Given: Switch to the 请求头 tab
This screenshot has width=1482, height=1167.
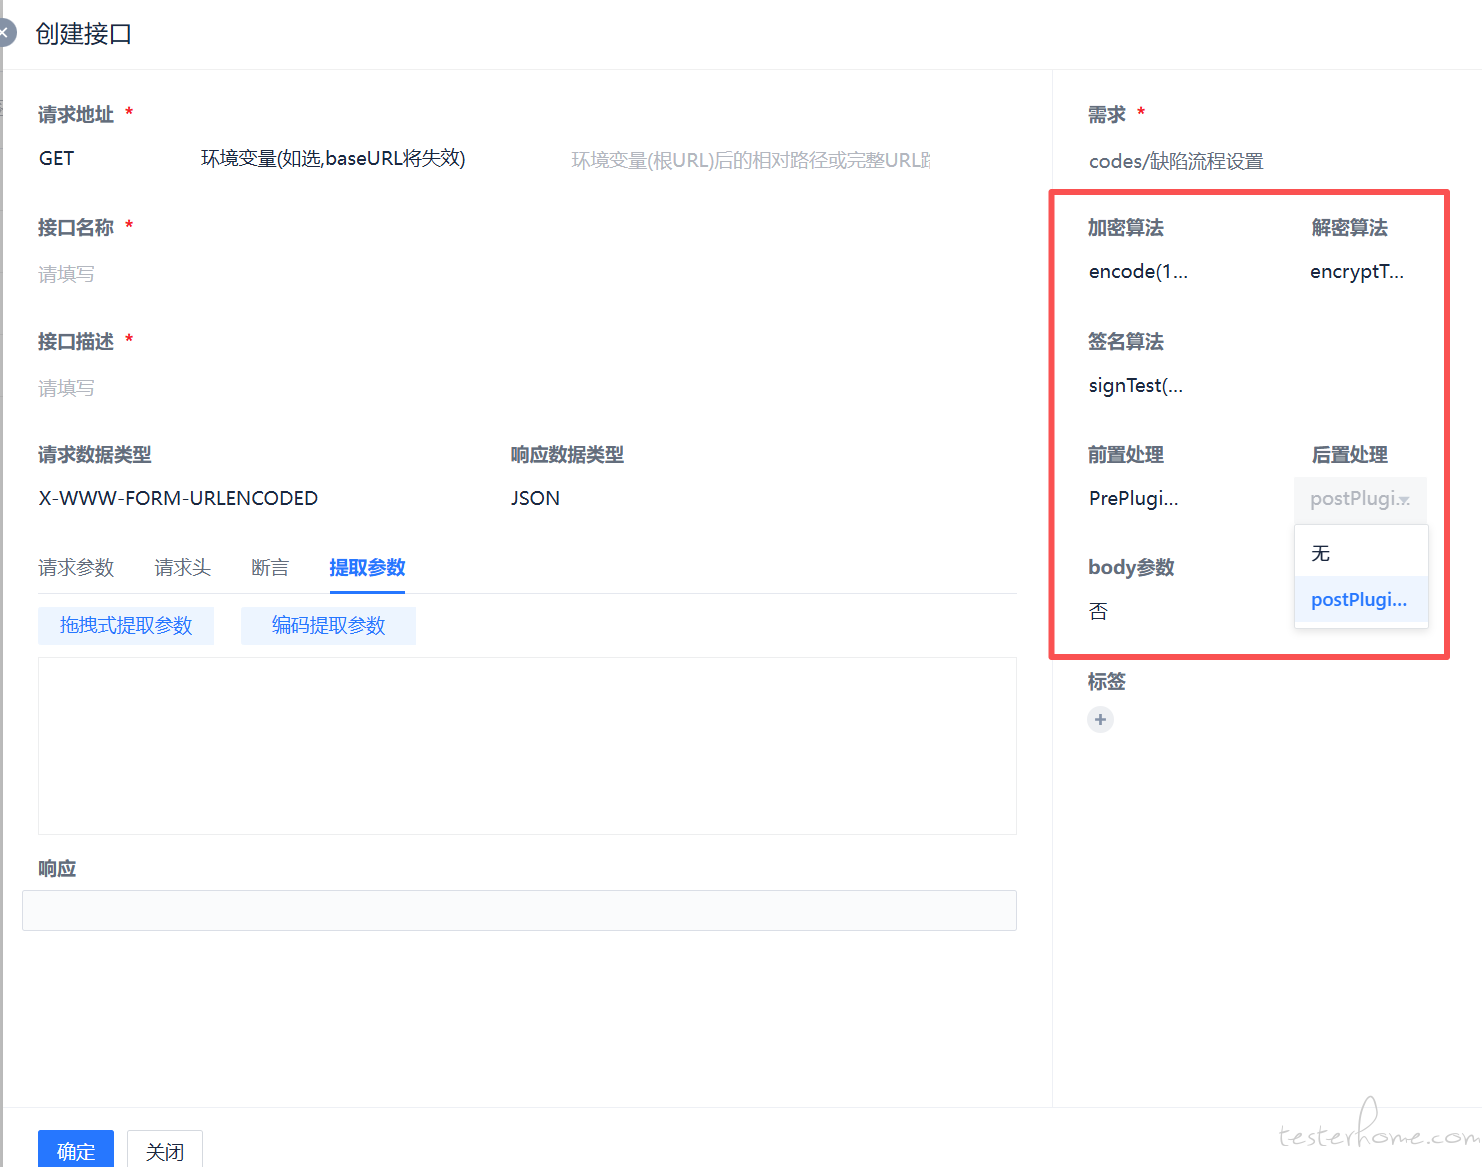Looking at the screenshot, I should [182, 568].
